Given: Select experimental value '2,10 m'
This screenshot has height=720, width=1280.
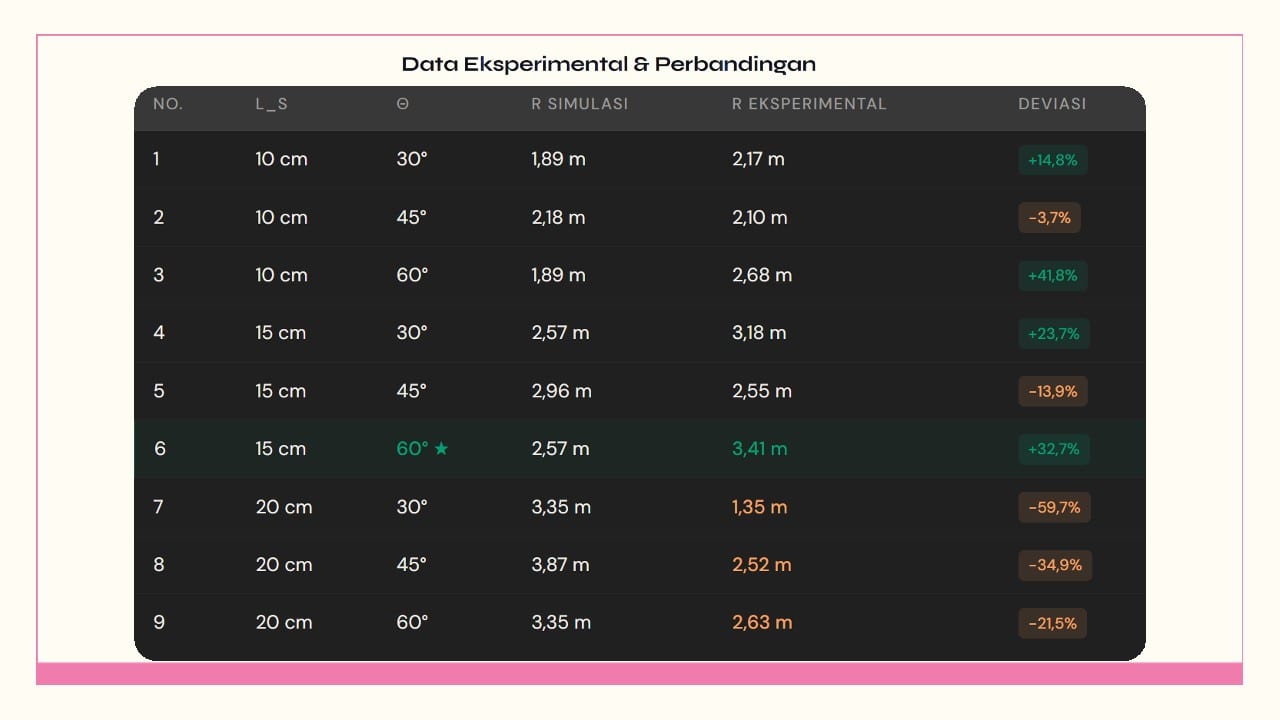Looking at the screenshot, I should [760, 217].
